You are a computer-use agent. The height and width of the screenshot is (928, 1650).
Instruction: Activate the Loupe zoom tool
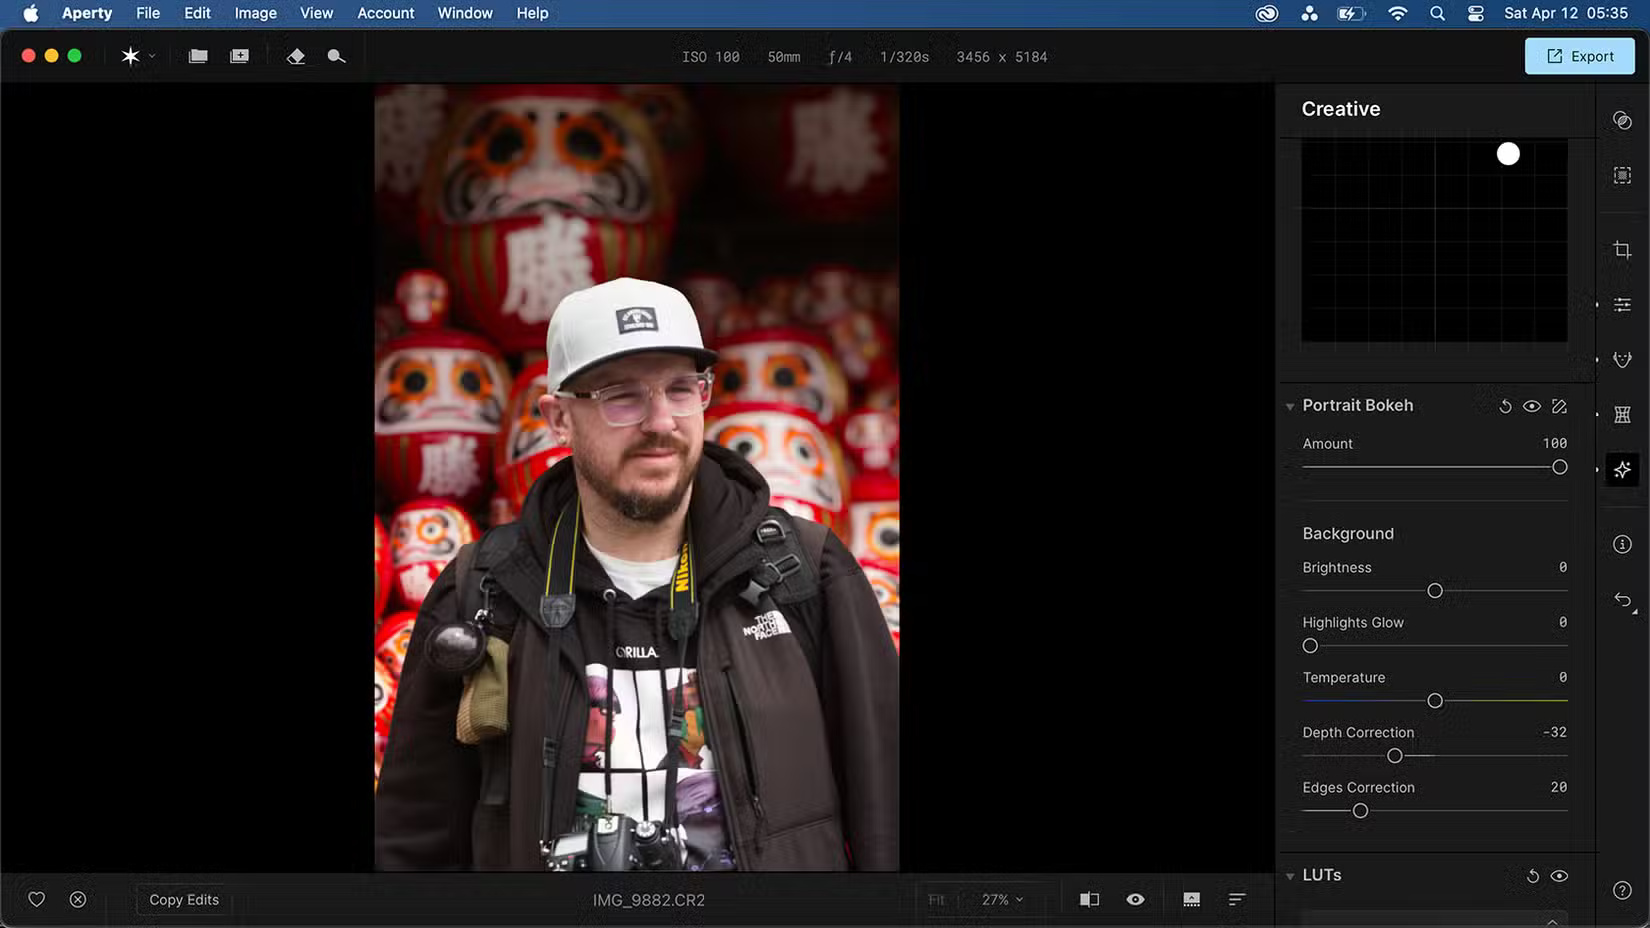[336, 56]
